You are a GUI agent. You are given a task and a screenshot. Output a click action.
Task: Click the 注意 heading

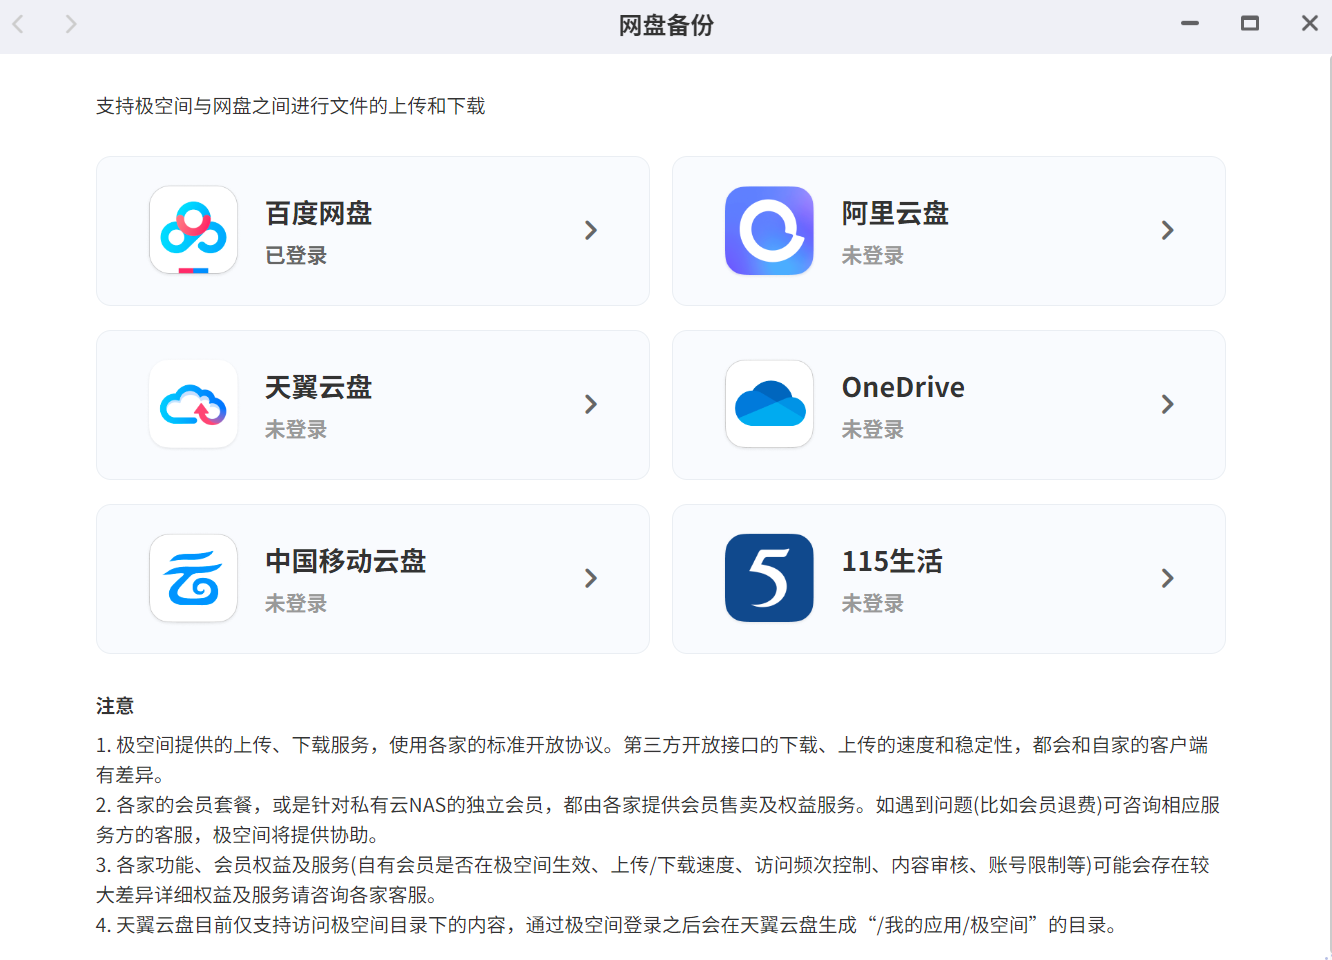115,706
